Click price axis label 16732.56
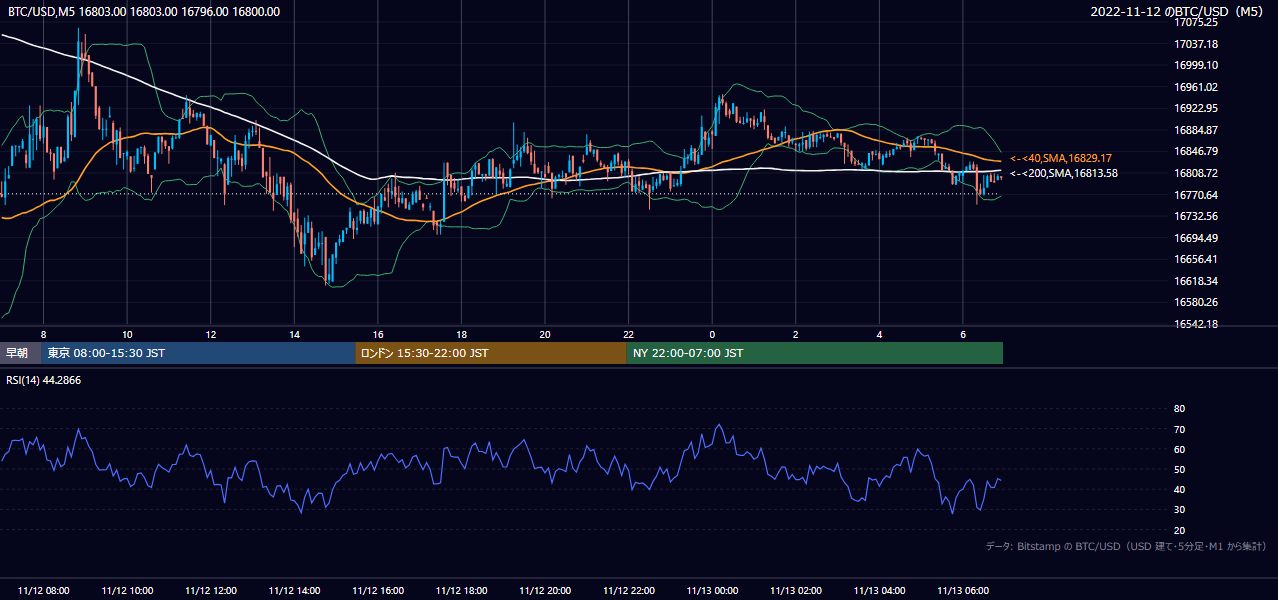Viewport: 1278px width, 600px height. 1195,216
